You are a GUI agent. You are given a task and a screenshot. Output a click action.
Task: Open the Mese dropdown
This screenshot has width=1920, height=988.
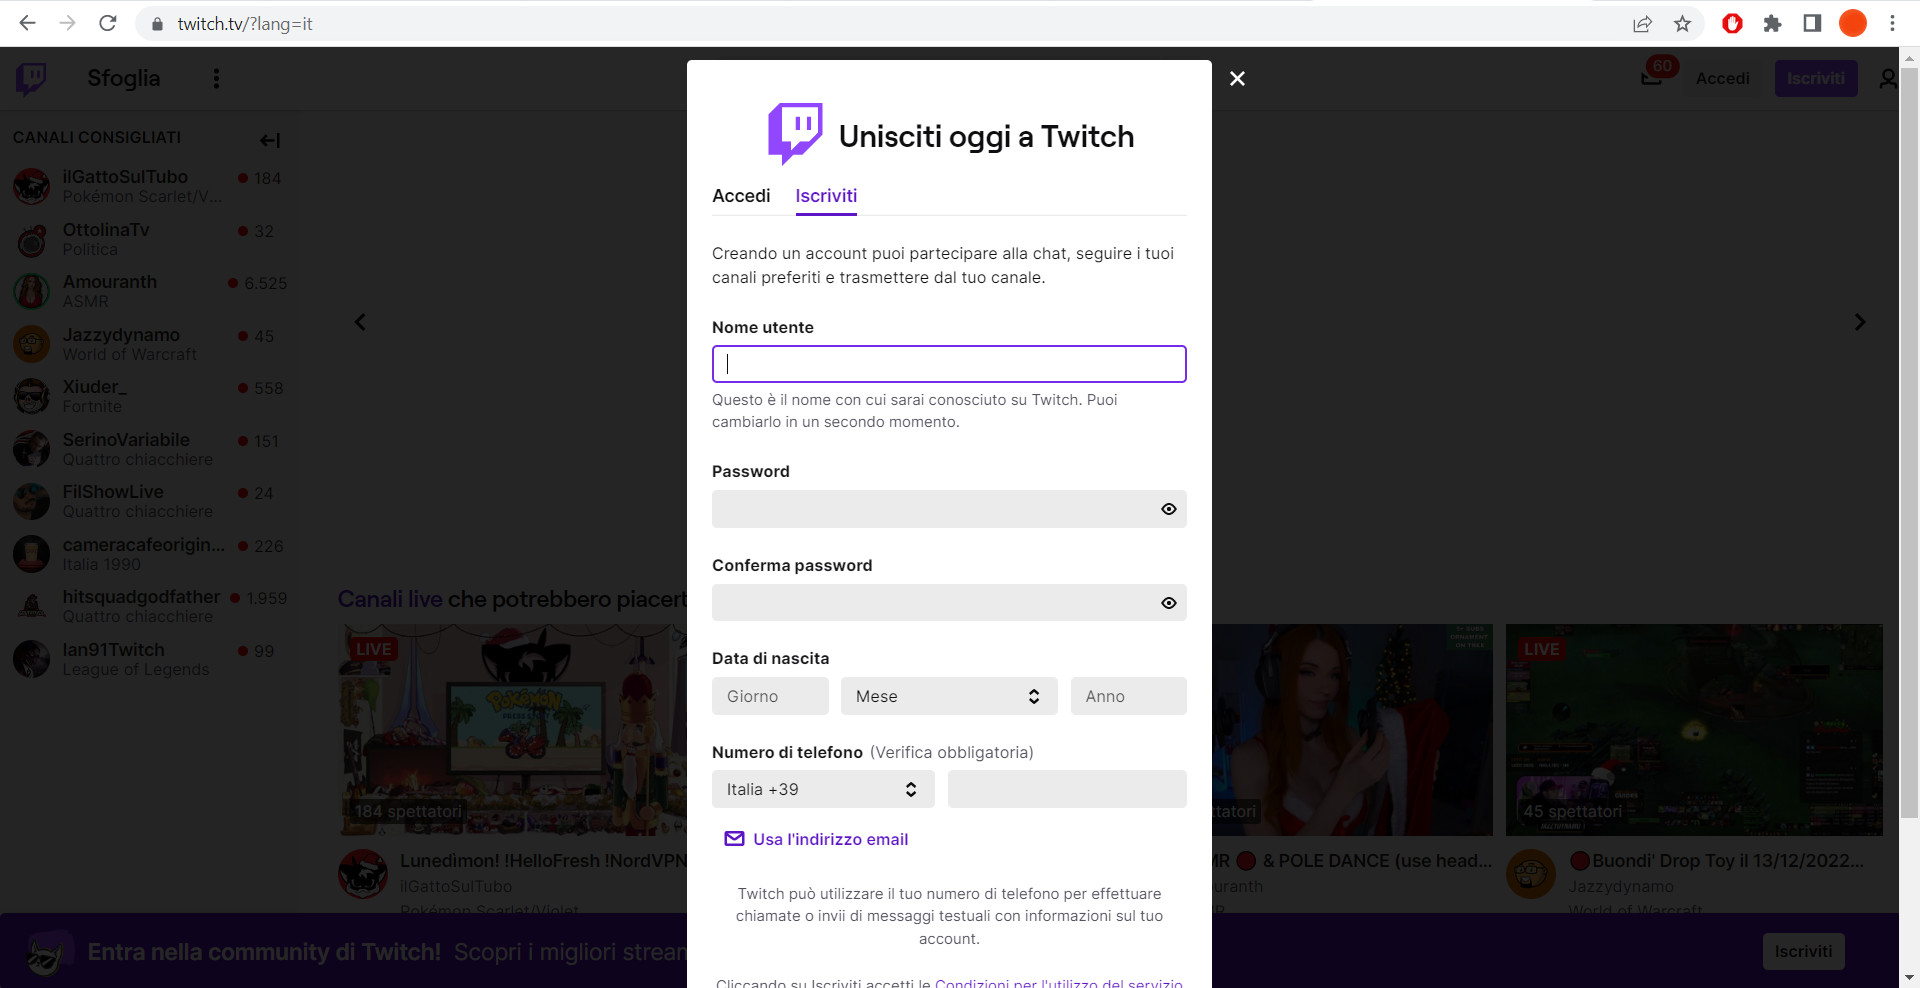click(948, 696)
